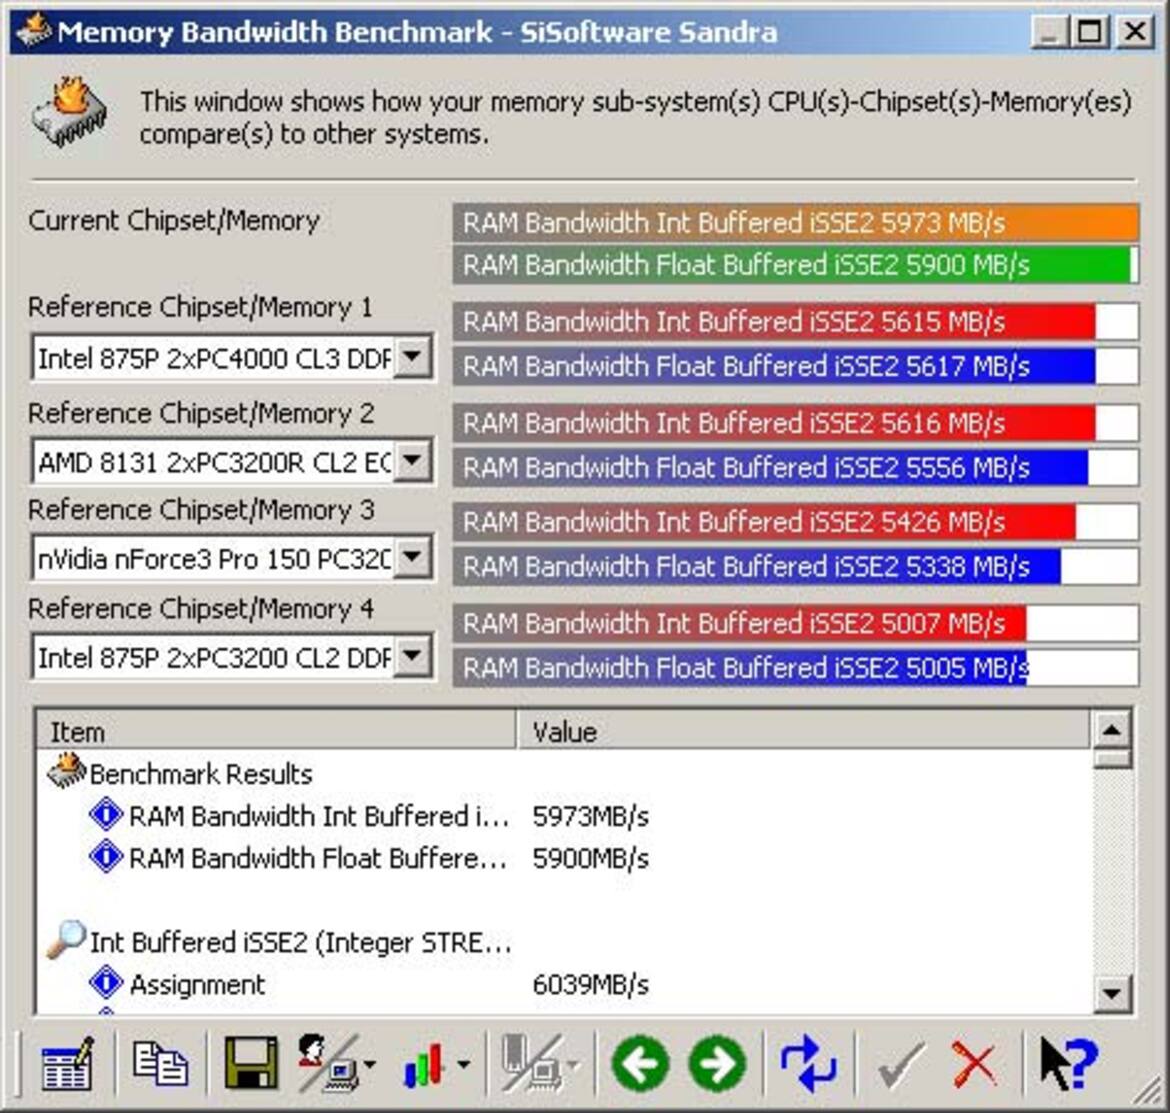Screen dimensions: 1170x1113
Task: Refresh results with the blue arrows icon
Action: click(808, 1064)
